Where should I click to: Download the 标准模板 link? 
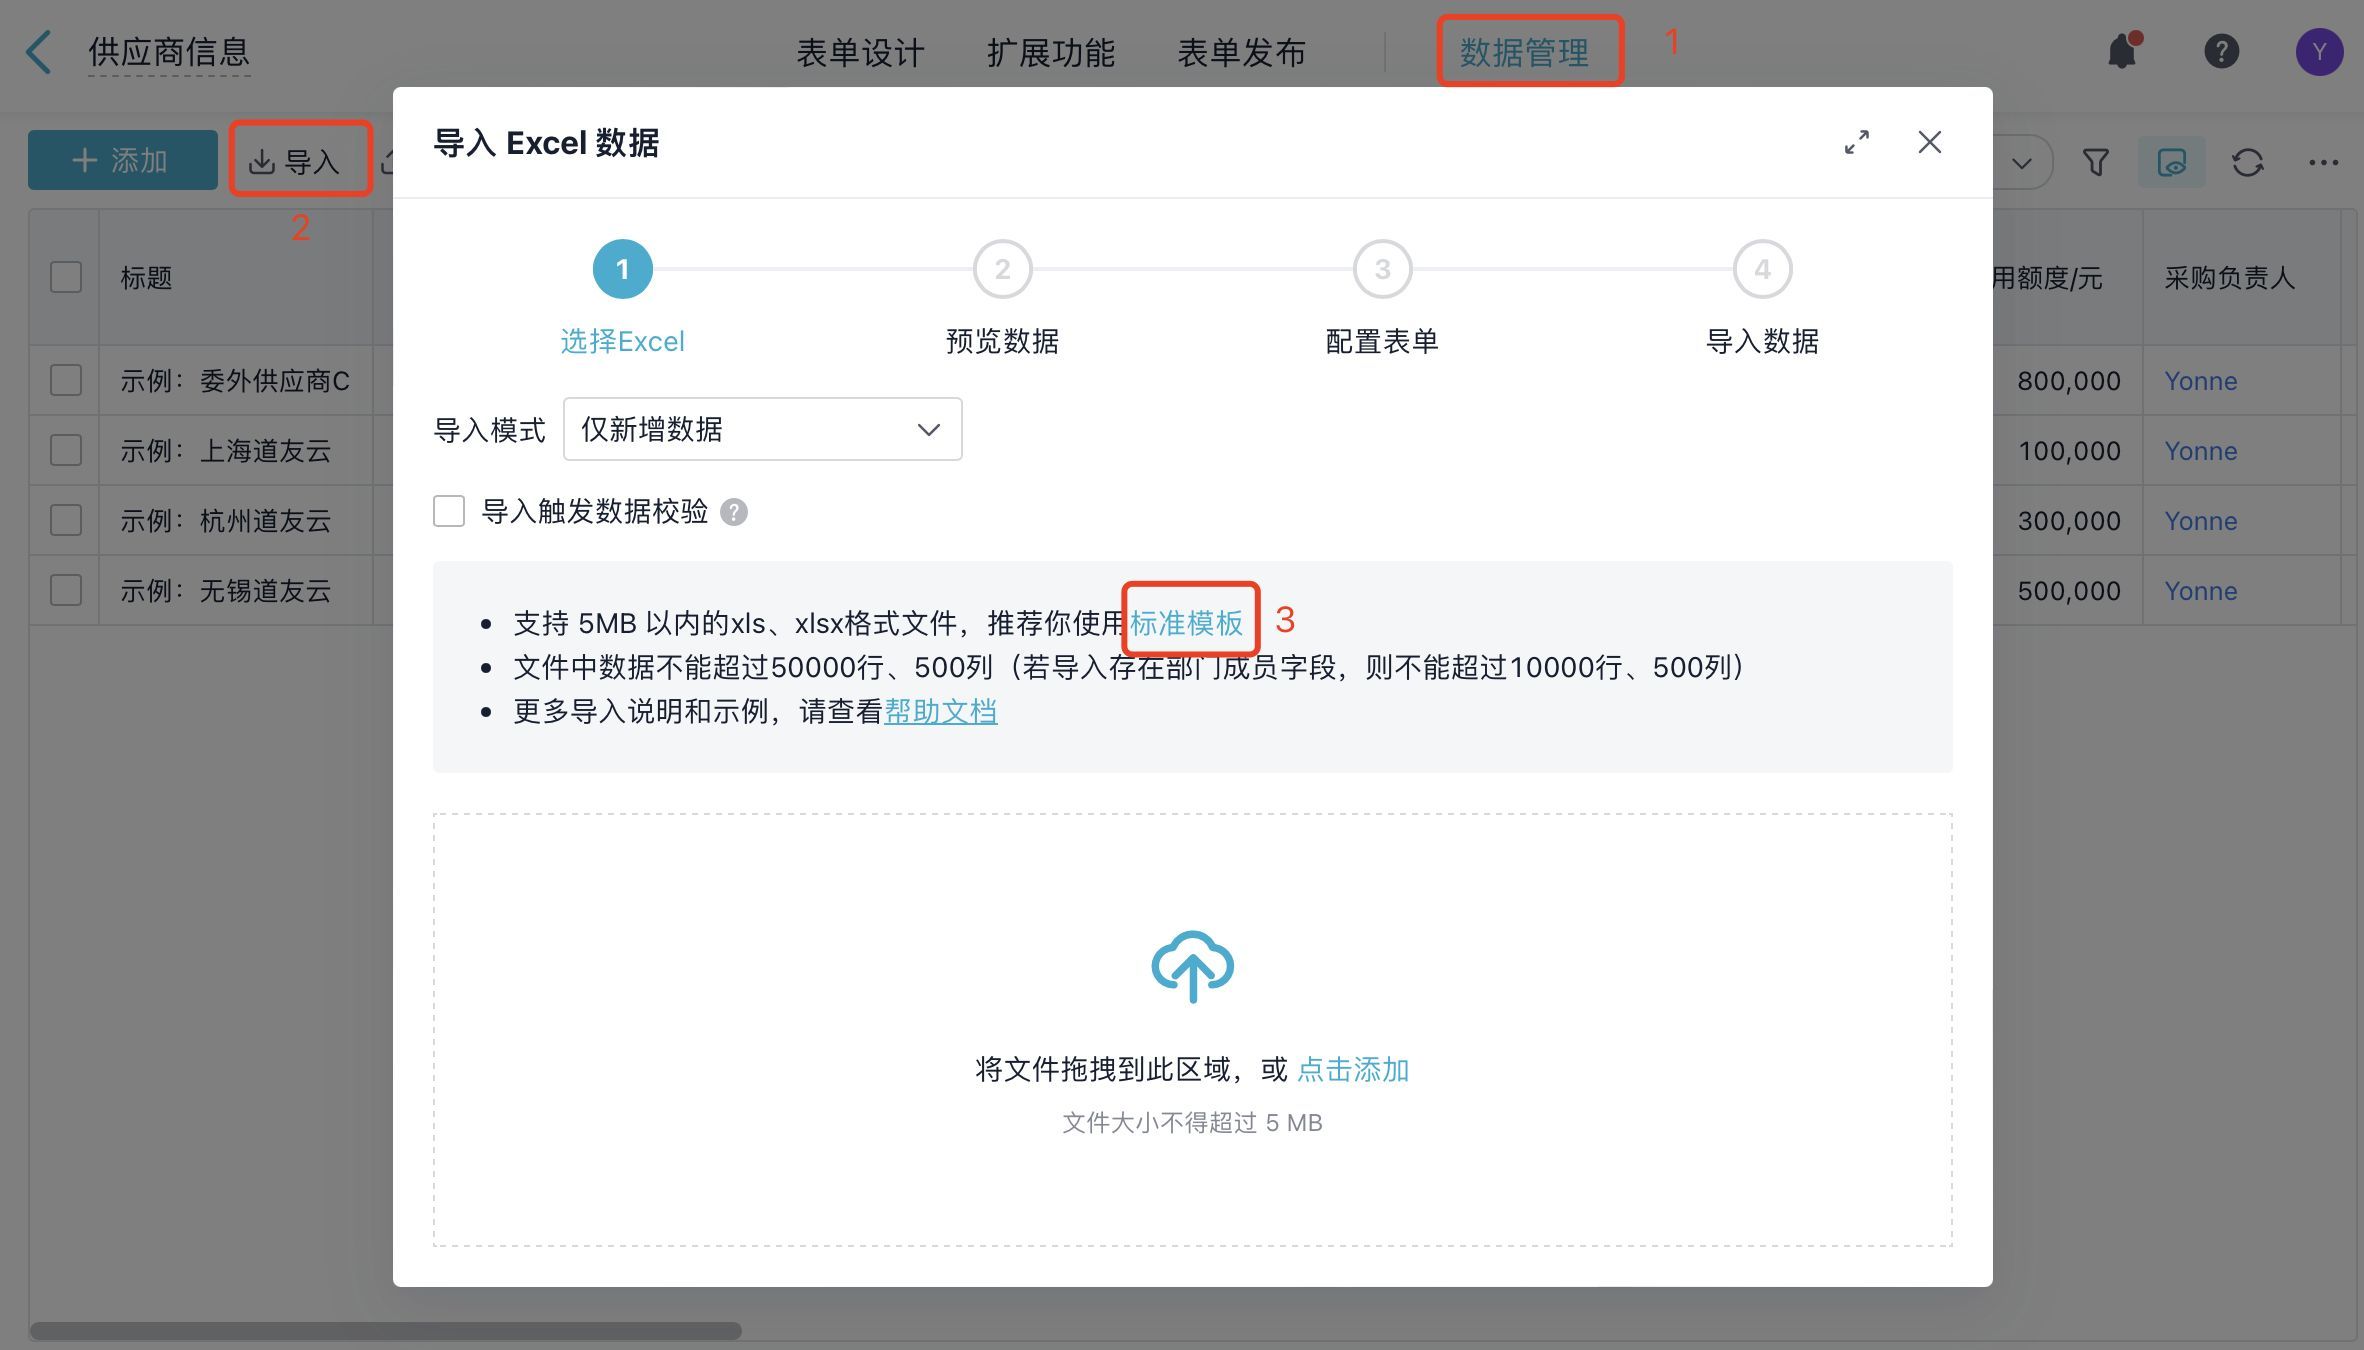[1187, 623]
